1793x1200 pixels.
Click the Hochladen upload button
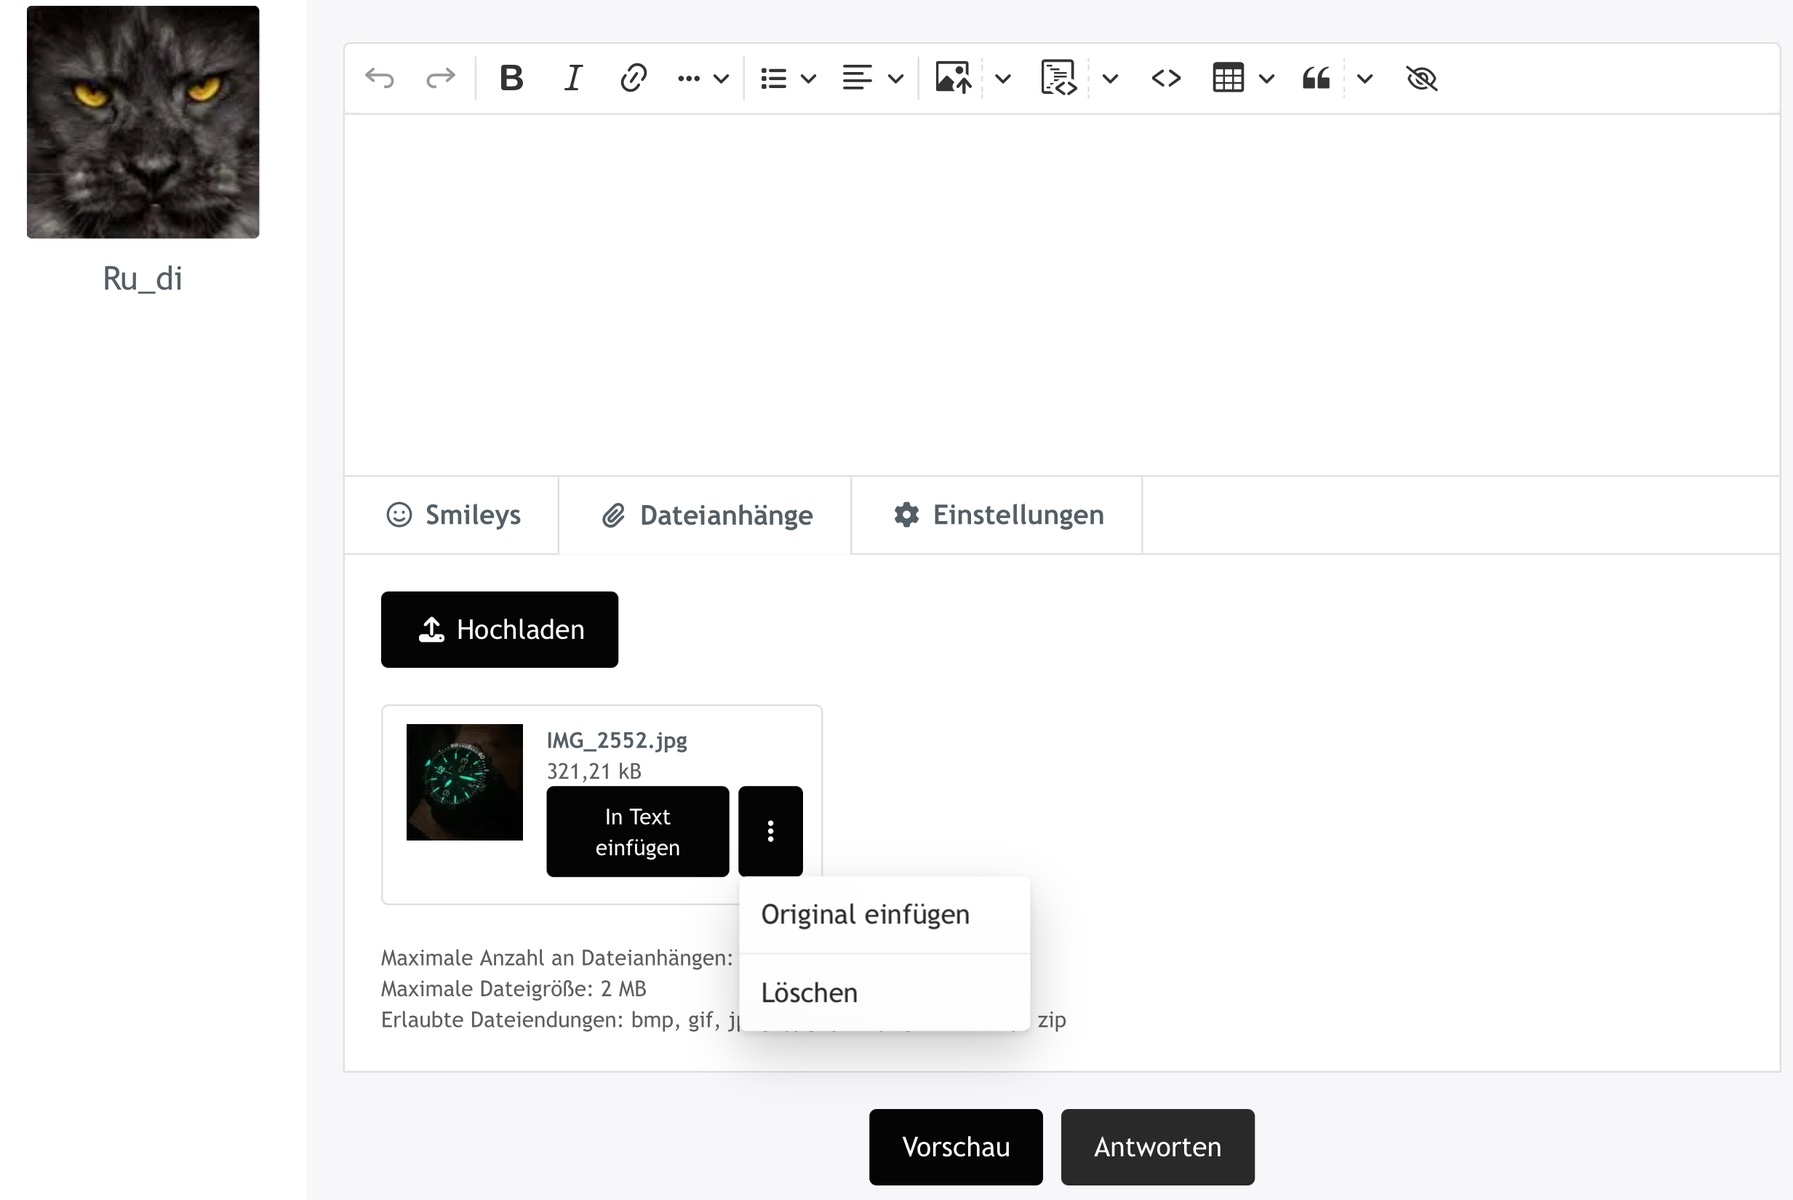coord(499,630)
